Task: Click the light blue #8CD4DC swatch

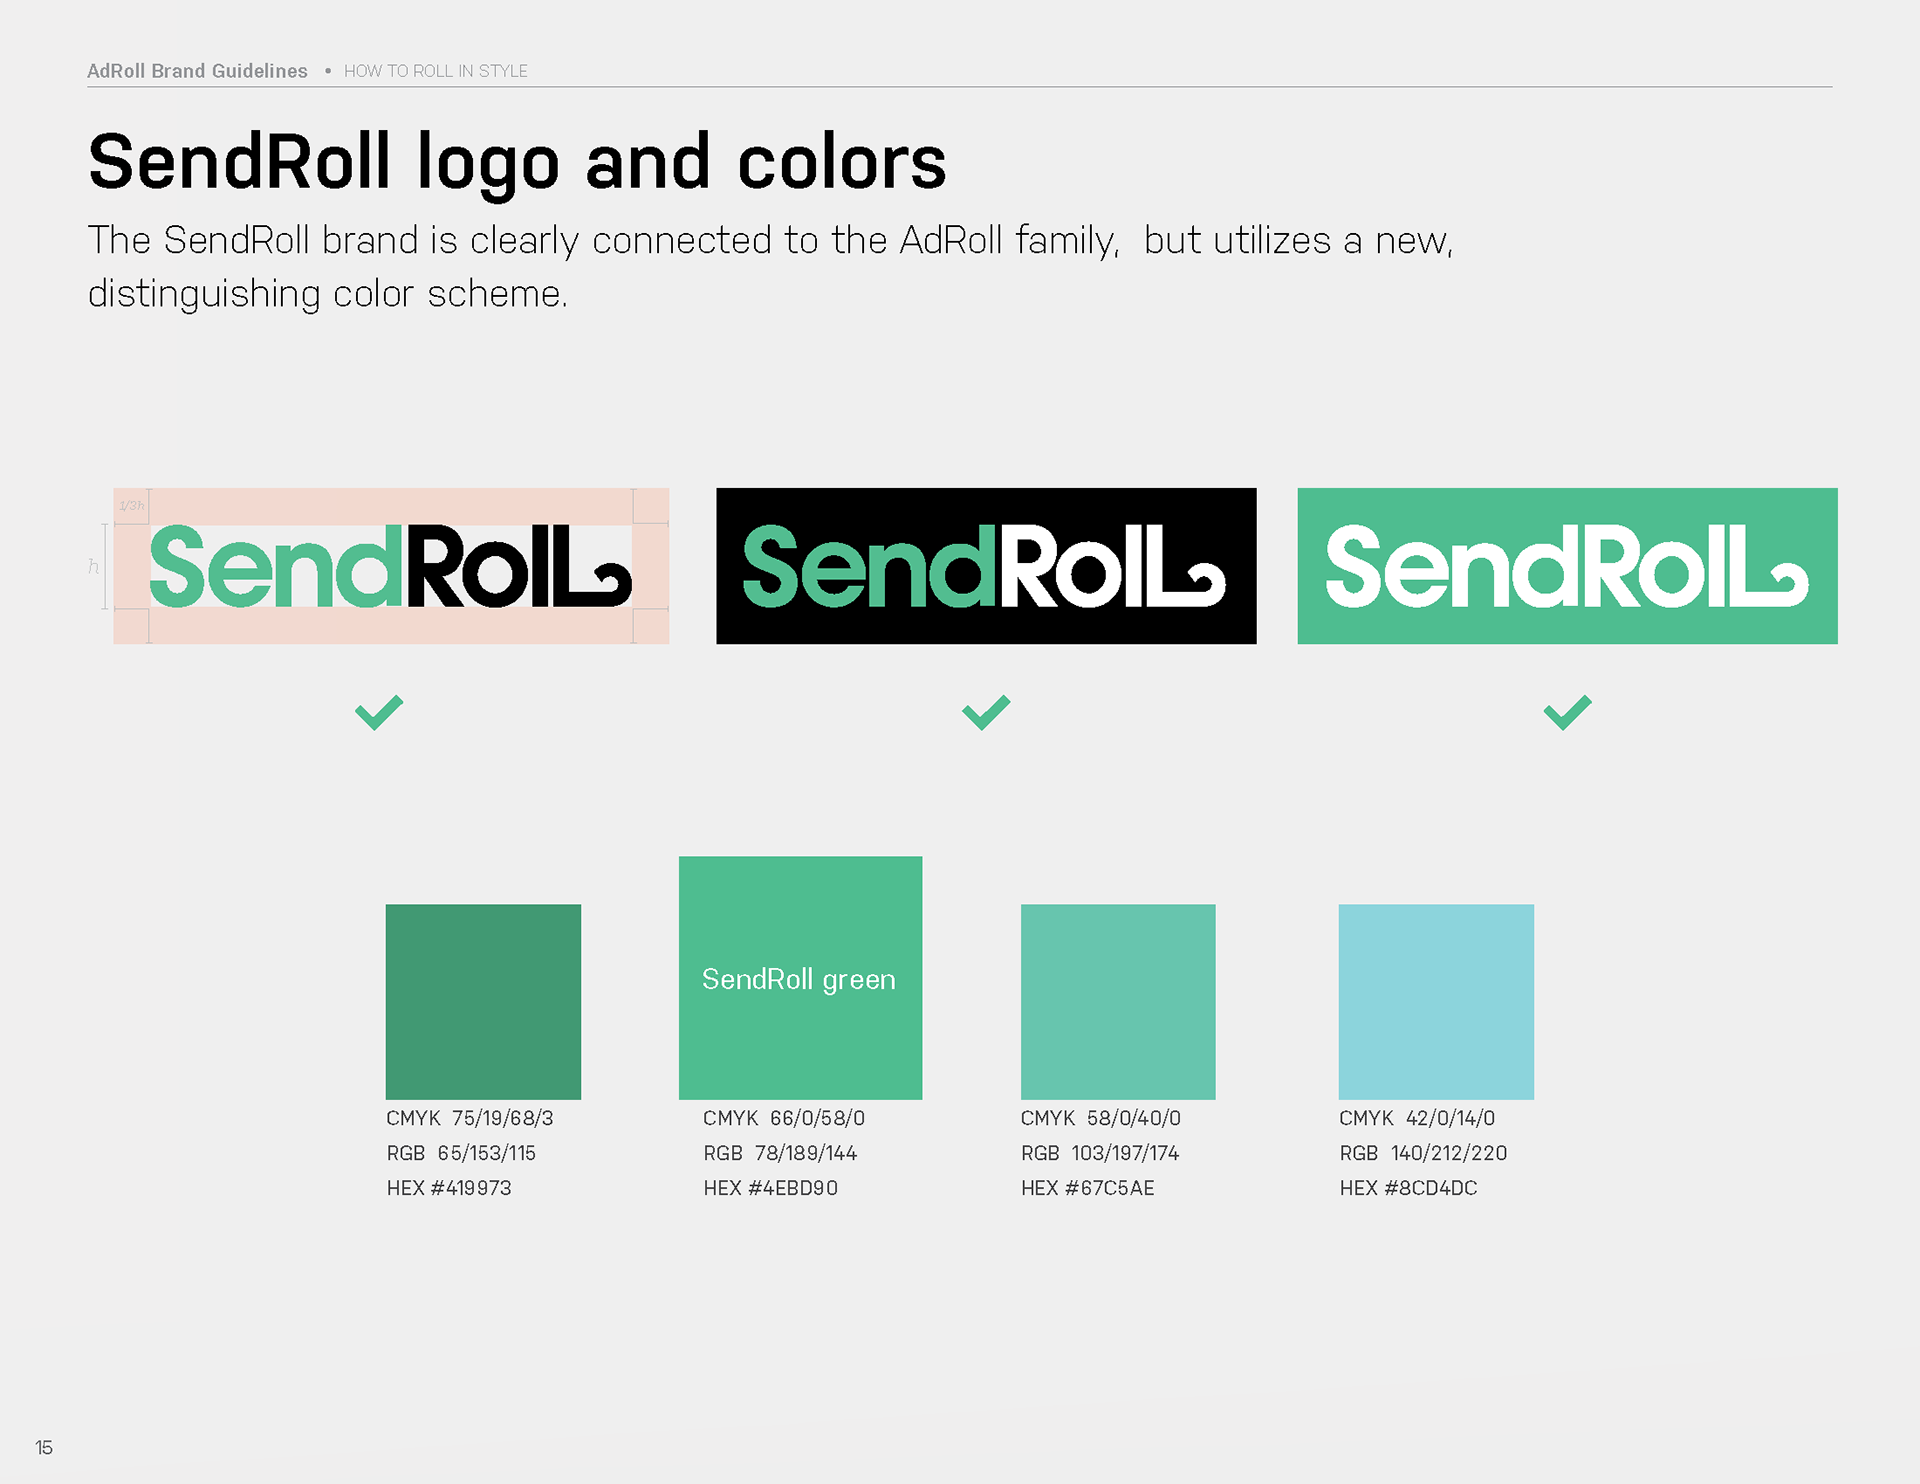Action: (x=1436, y=1002)
